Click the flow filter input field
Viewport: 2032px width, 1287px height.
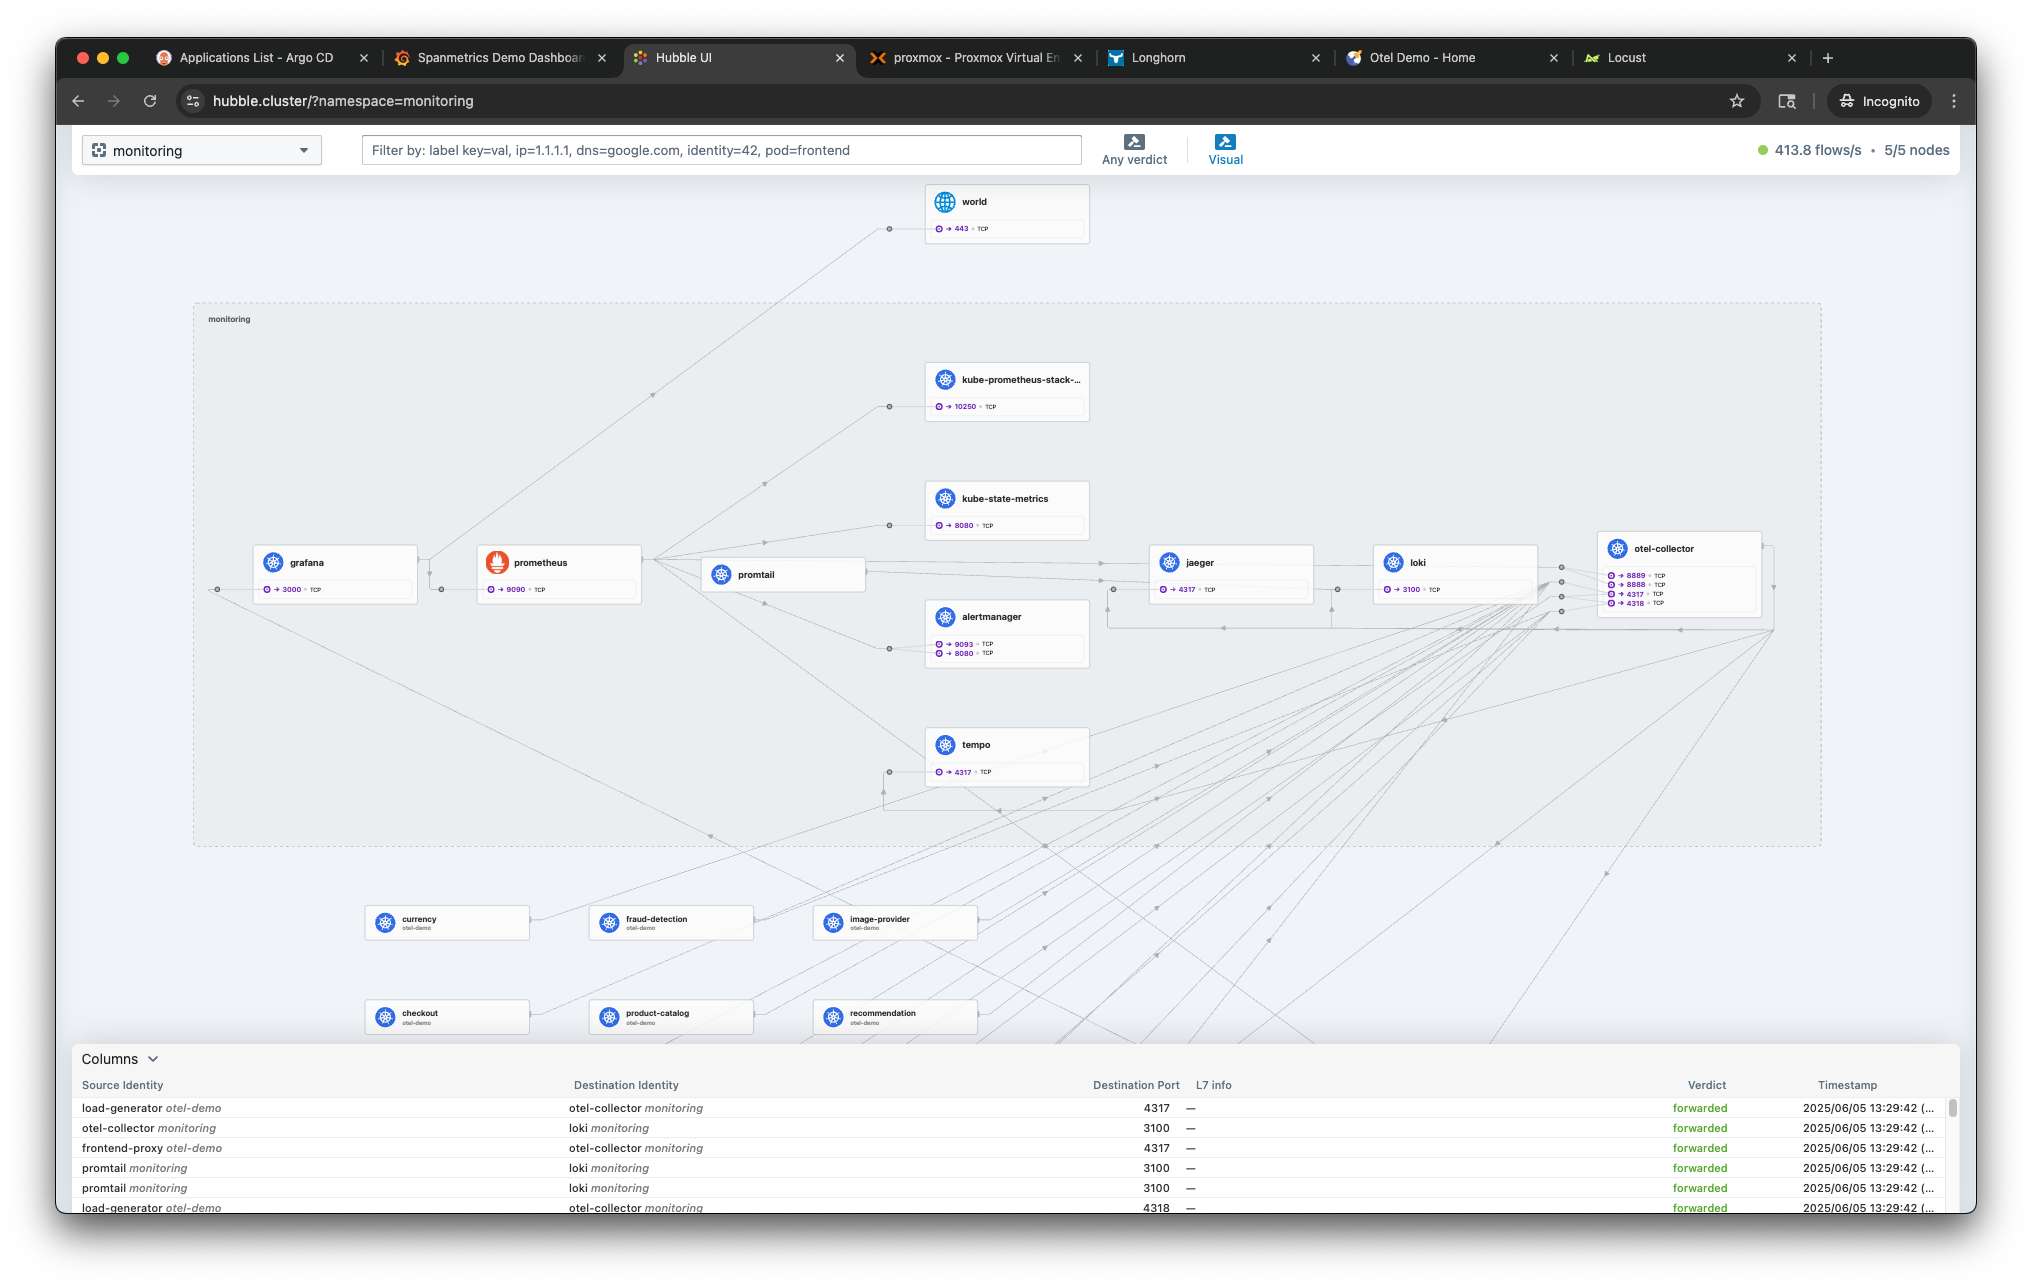(x=721, y=151)
